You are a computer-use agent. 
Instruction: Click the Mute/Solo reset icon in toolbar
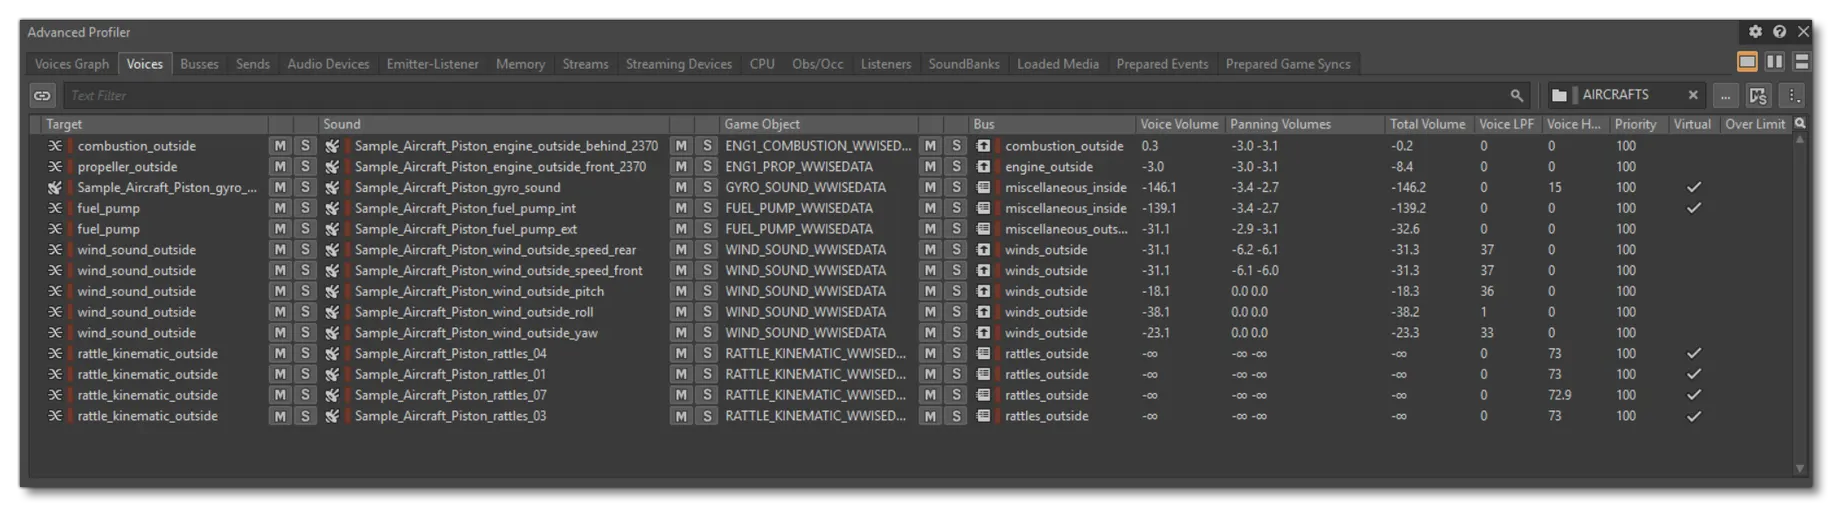coord(1758,95)
